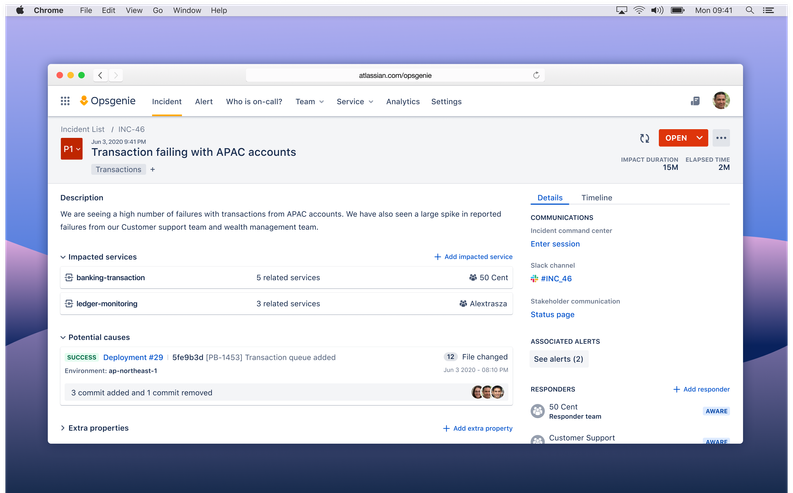Viewport: 793px width, 493px height.
Task: Open the Wi-Fi menu bar icon
Action: click(639, 10)
